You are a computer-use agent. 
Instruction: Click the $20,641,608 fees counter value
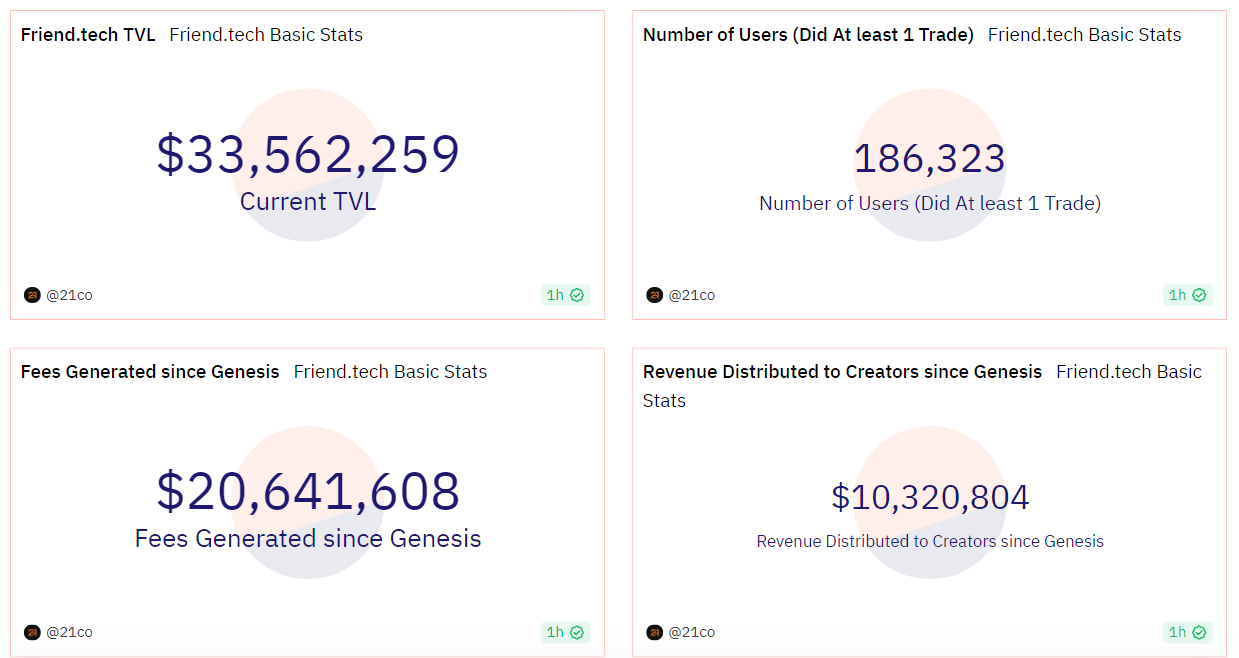click(308, 492)
